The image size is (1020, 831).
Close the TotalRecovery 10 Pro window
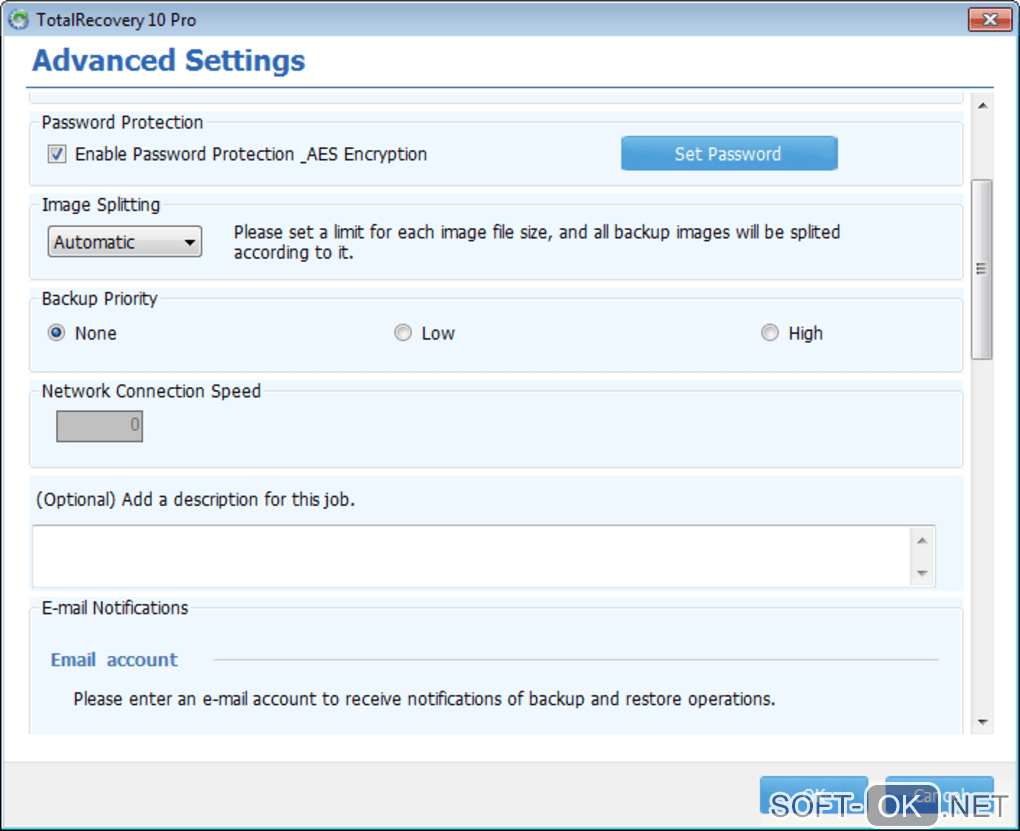click(989, 20)
